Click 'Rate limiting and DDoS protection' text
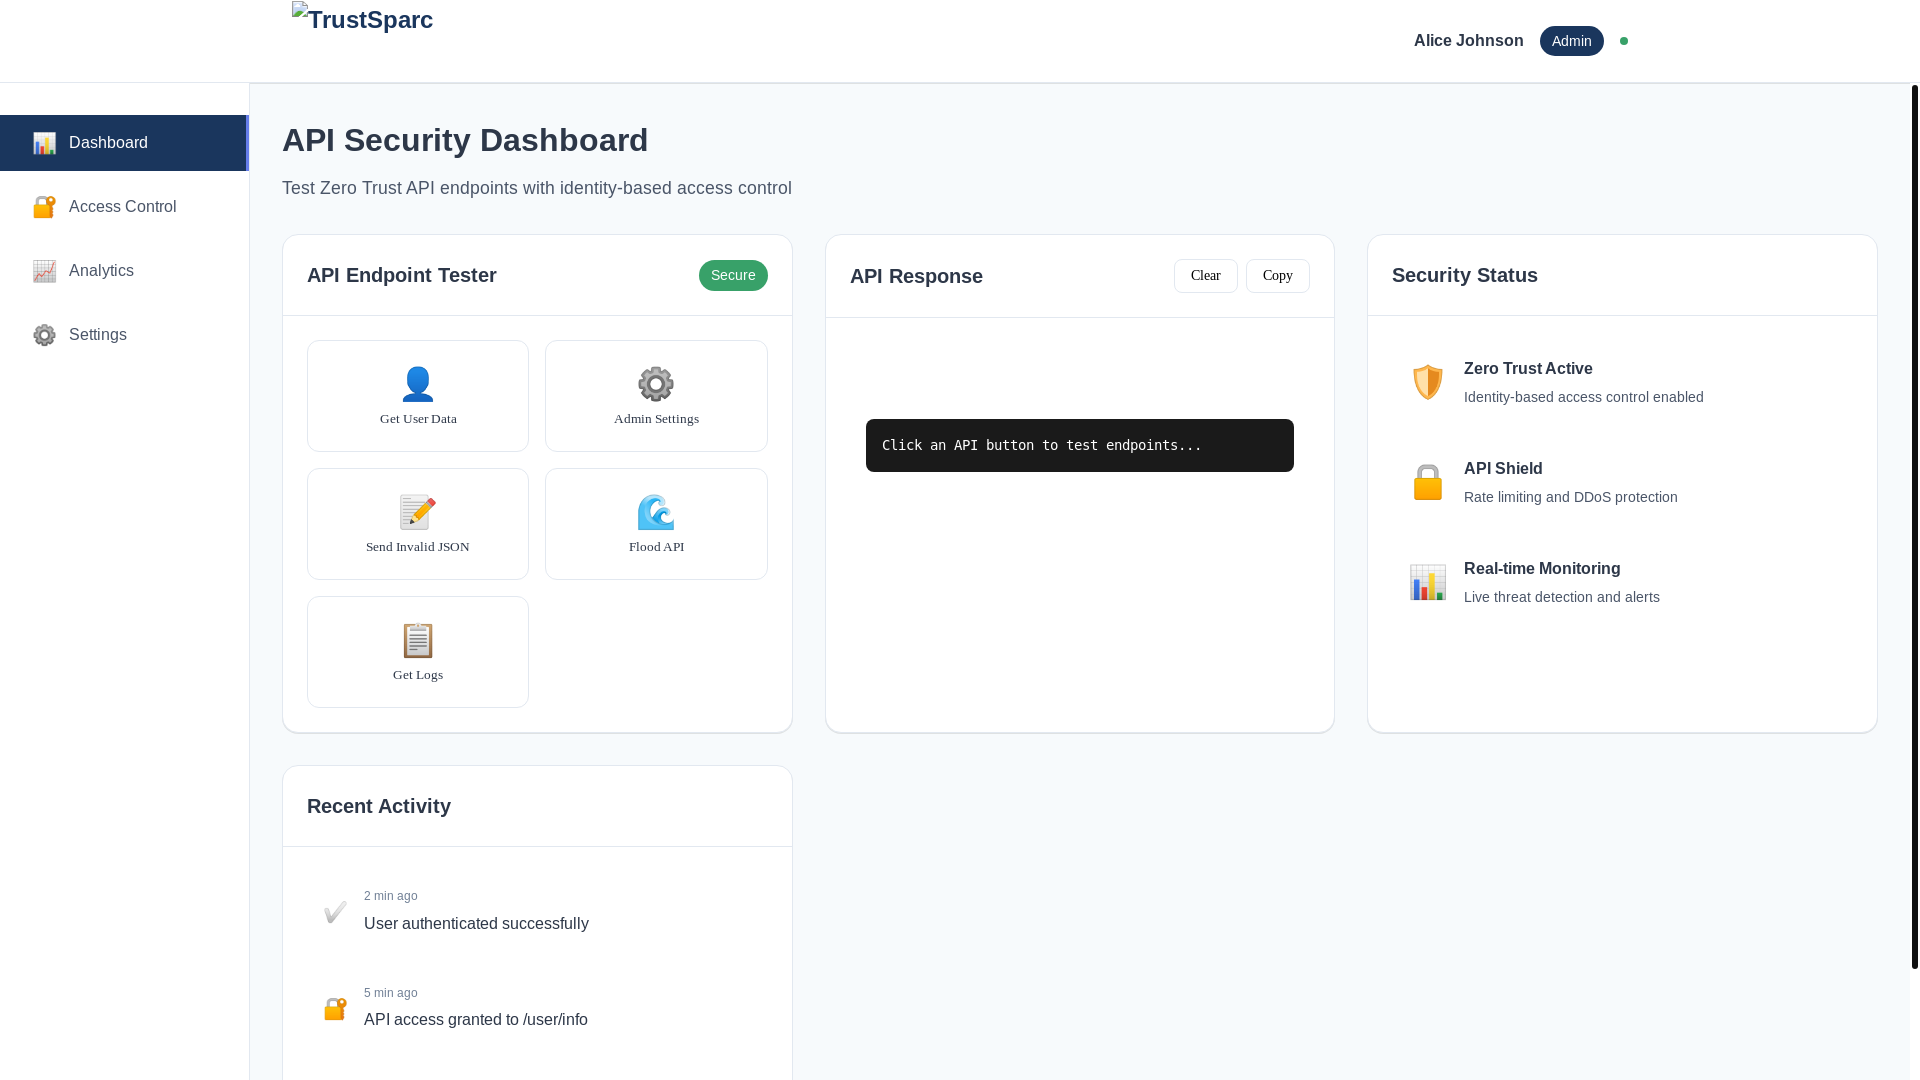The width and height of the screenshot is (1920, 1080). [x=1571, y=497]
